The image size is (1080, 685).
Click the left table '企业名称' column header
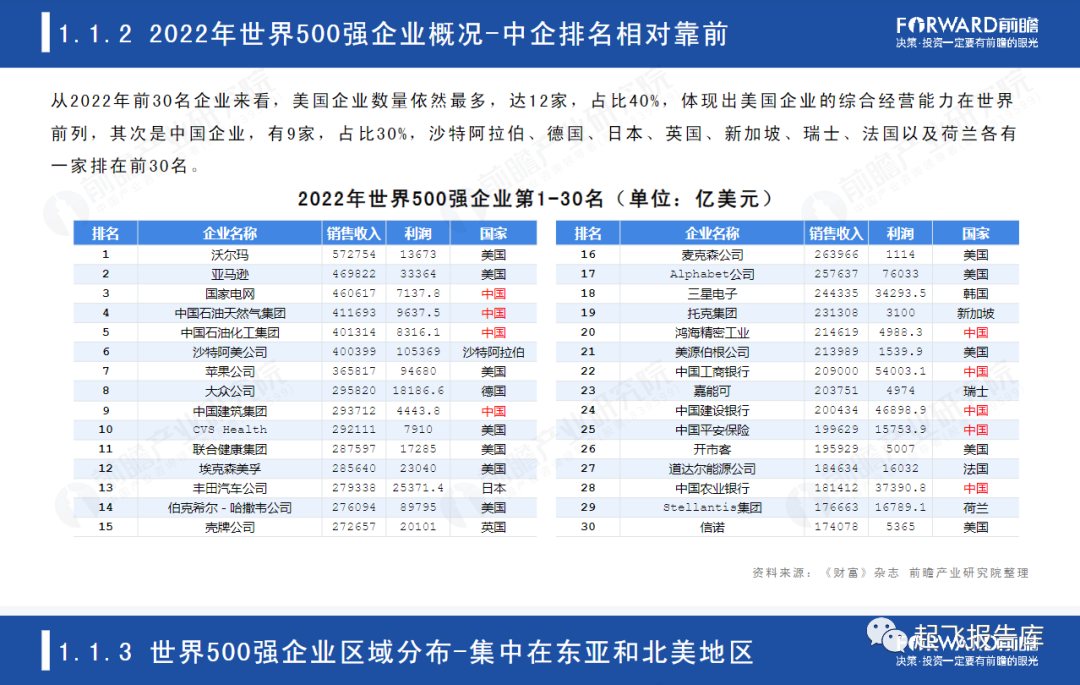click(229, 233)
